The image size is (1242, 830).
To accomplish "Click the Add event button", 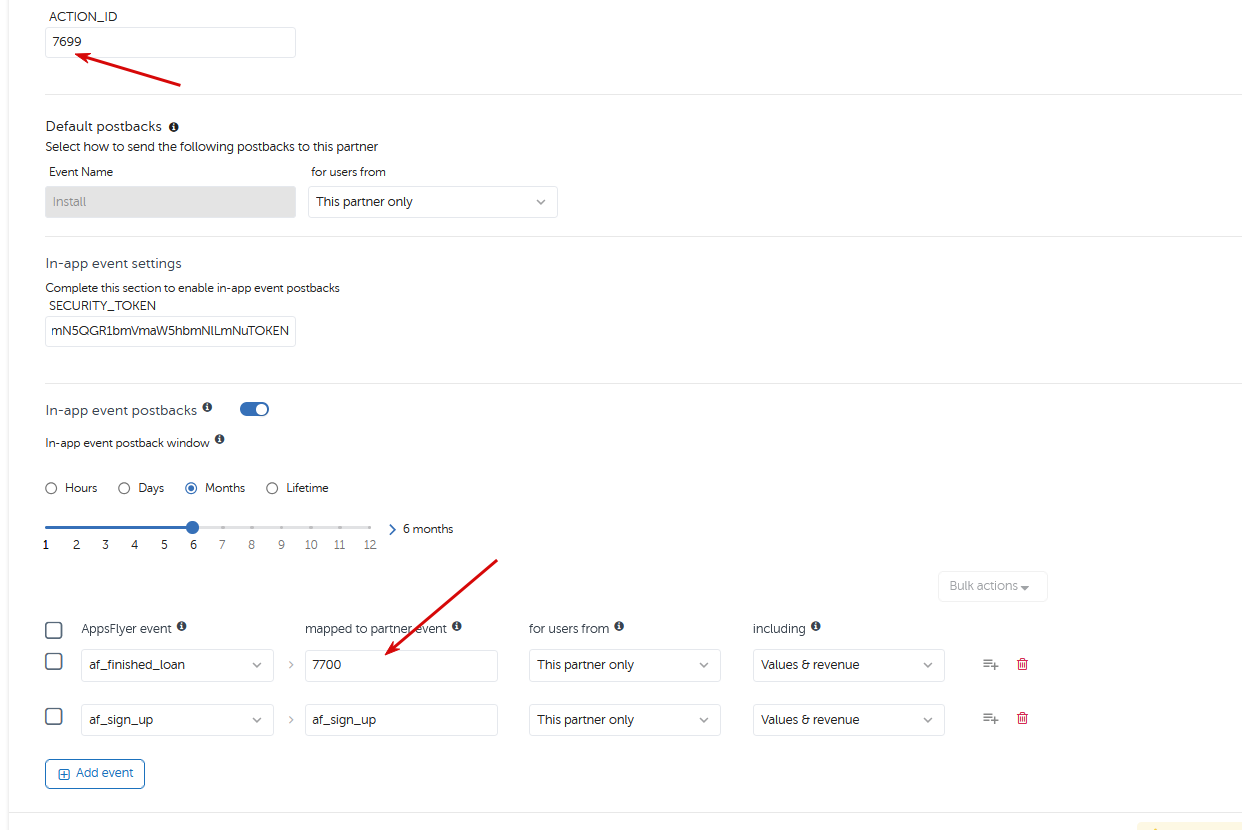I will pyautogui.click(x=95, y=774).
